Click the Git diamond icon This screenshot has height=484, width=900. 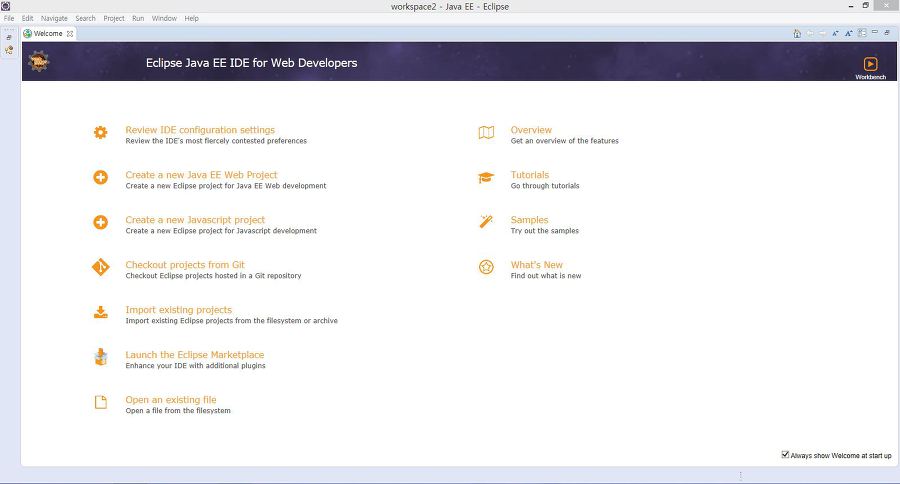pos(100,267)
